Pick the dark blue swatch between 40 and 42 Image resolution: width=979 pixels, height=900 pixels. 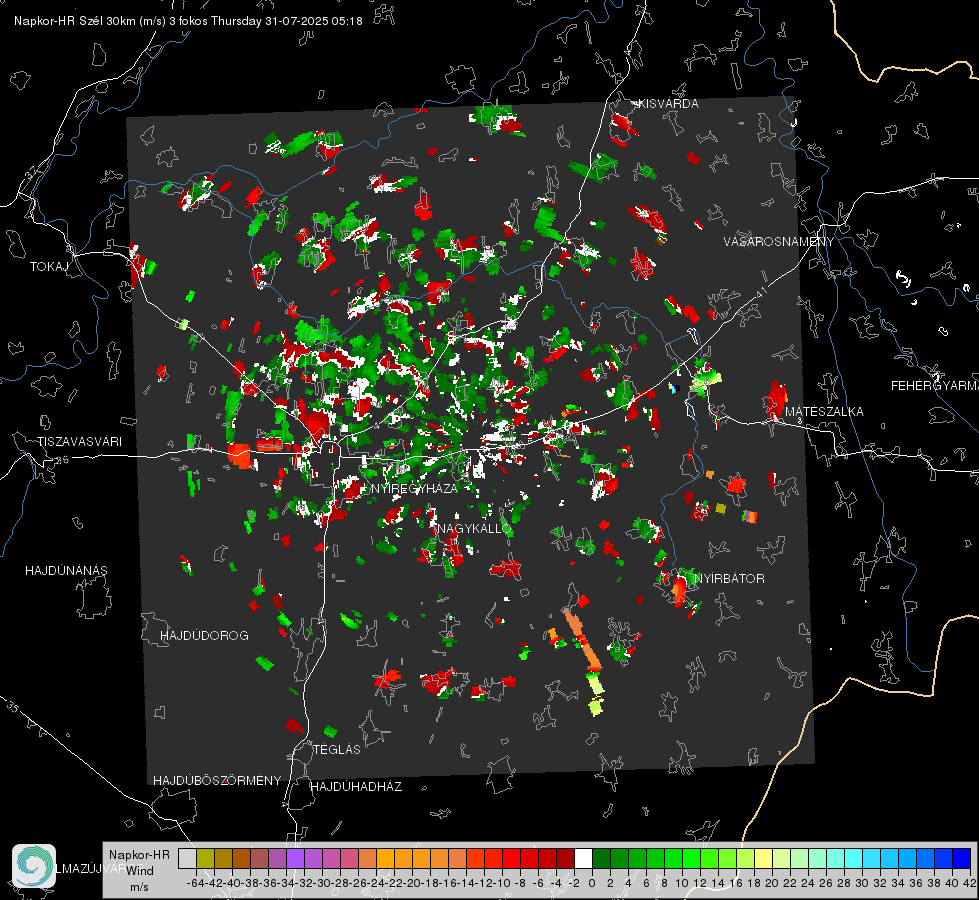pyautogui.click(x=962, y=858)
